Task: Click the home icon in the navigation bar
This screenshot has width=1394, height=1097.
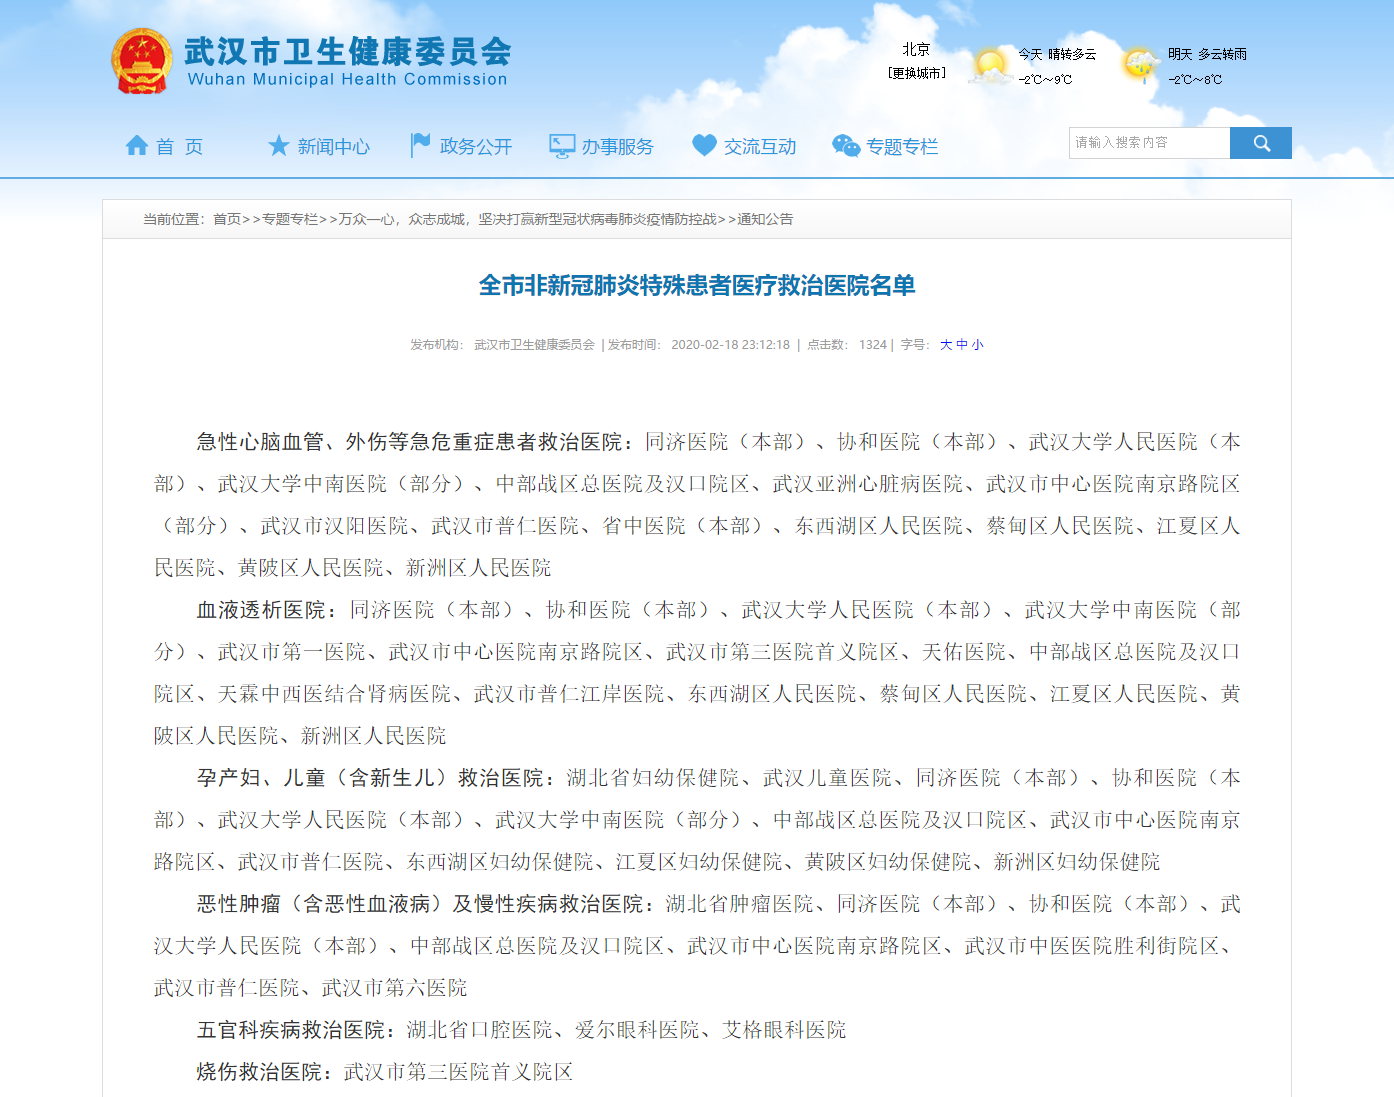Action: tap(136, 144)
